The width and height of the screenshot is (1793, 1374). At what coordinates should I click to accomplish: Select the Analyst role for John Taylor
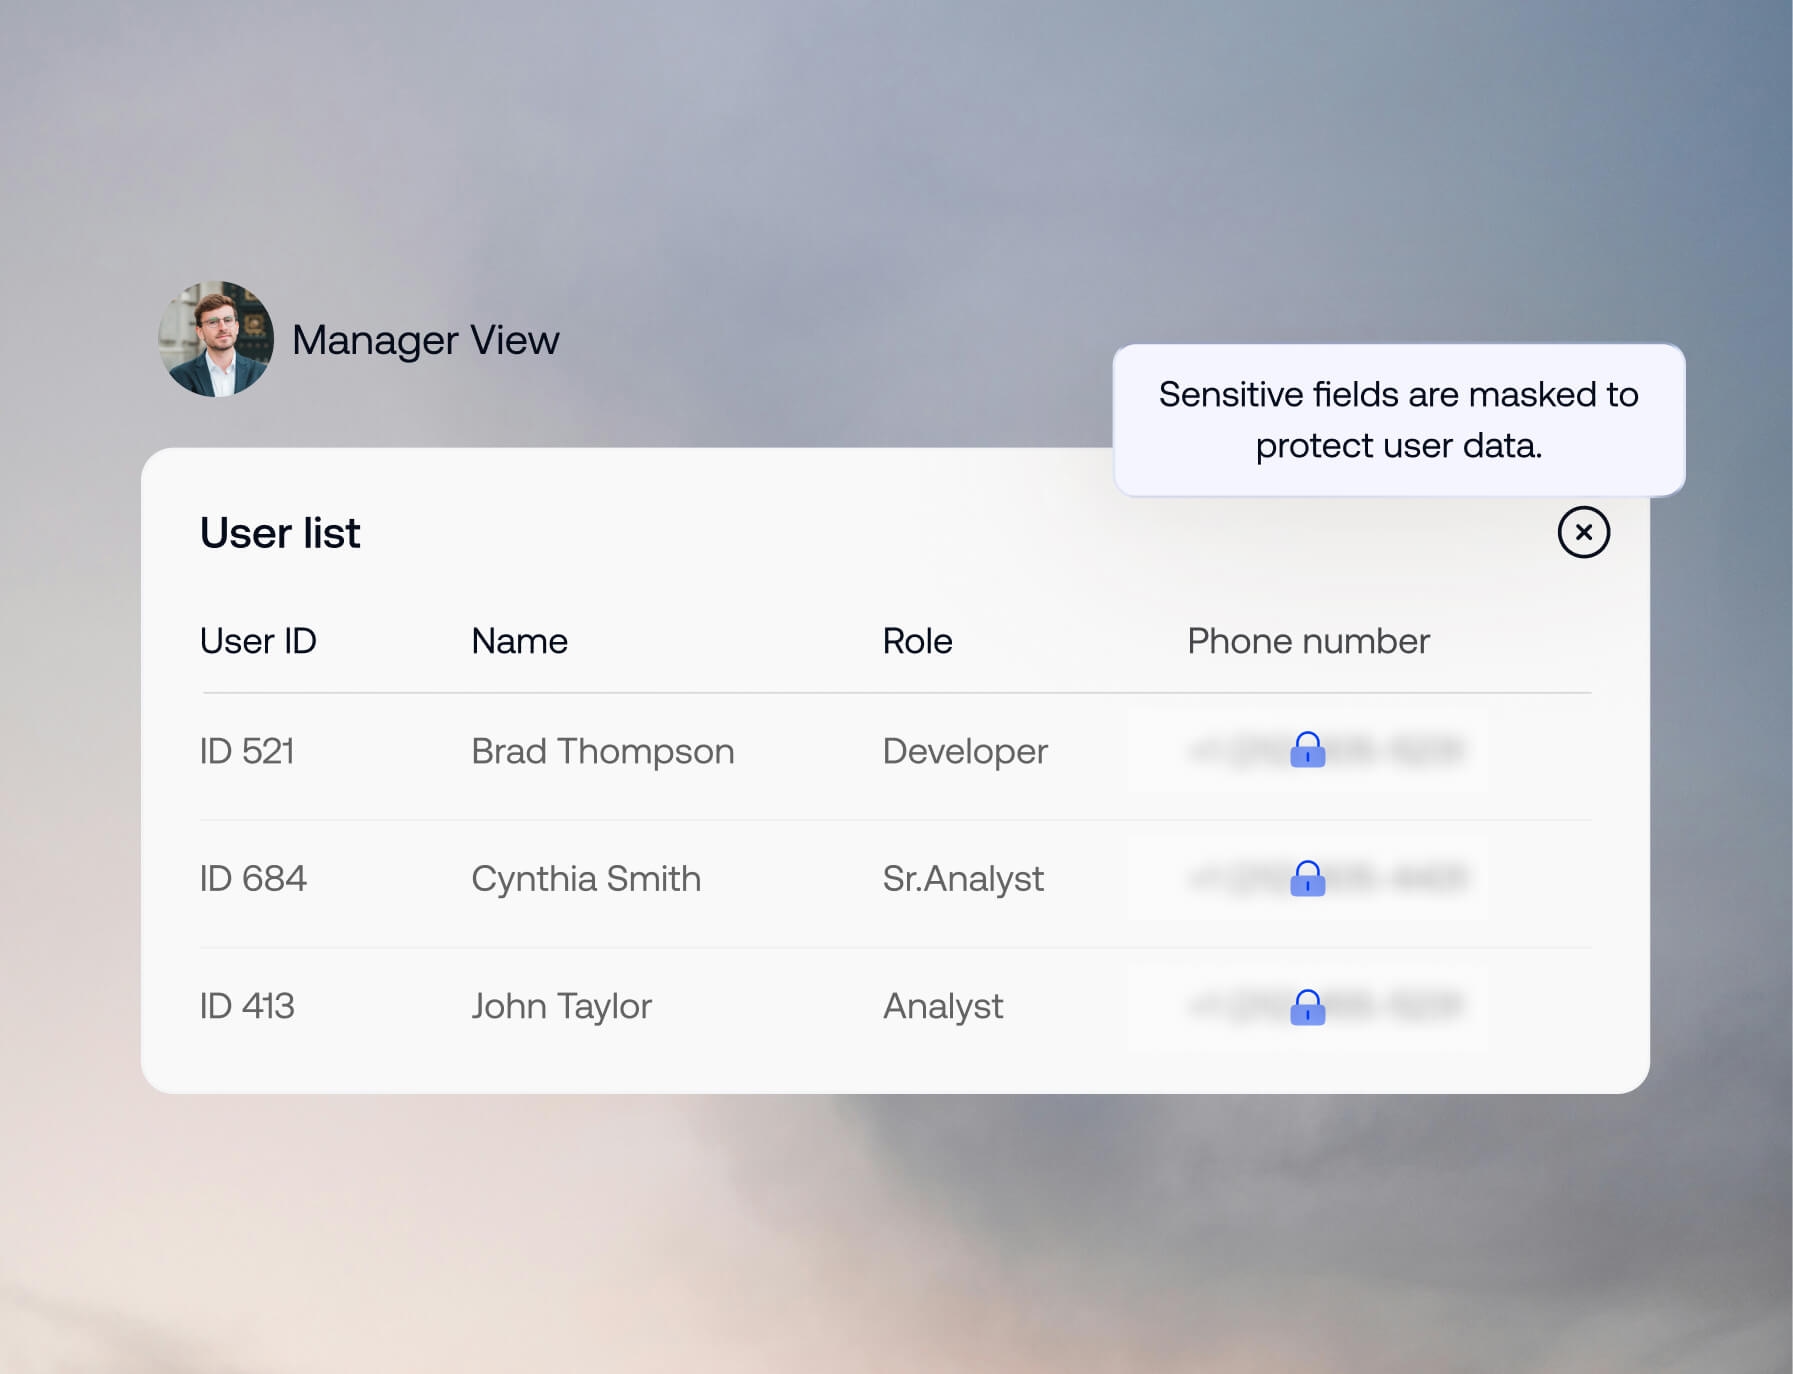pos(943,1006)
